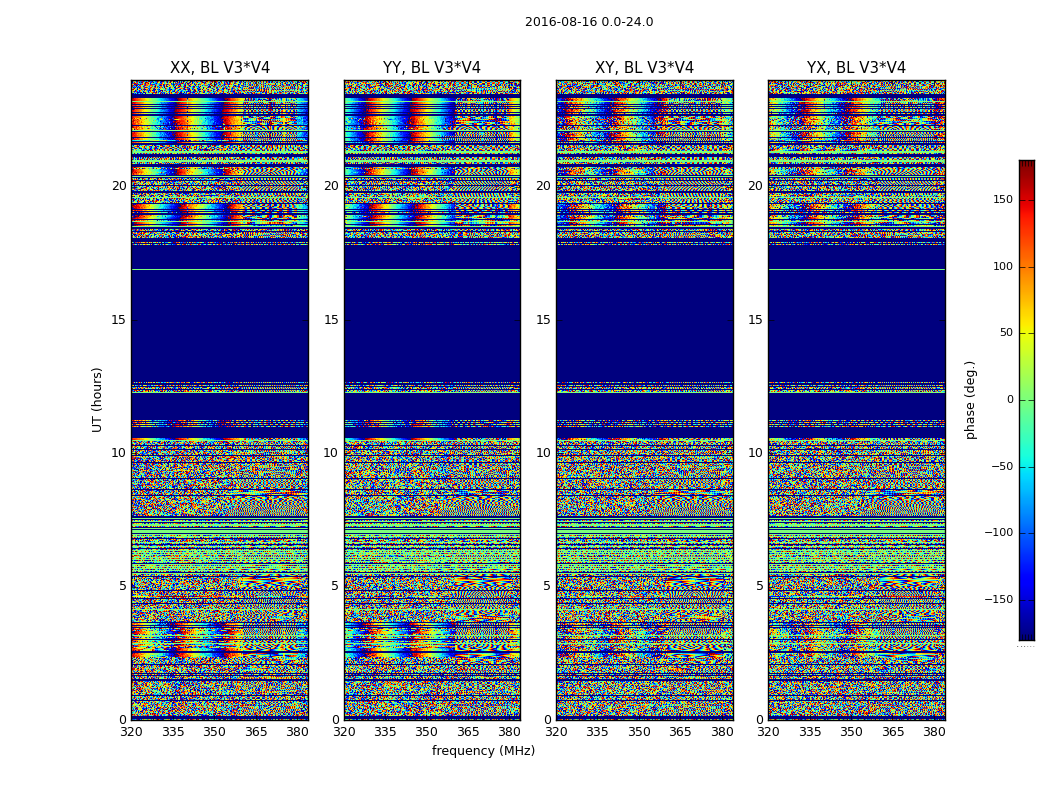Viewport: 1050px width, 800px height.
Task: Click the "15" hour tick of XY panel
Action: click(x=544, y=320)
